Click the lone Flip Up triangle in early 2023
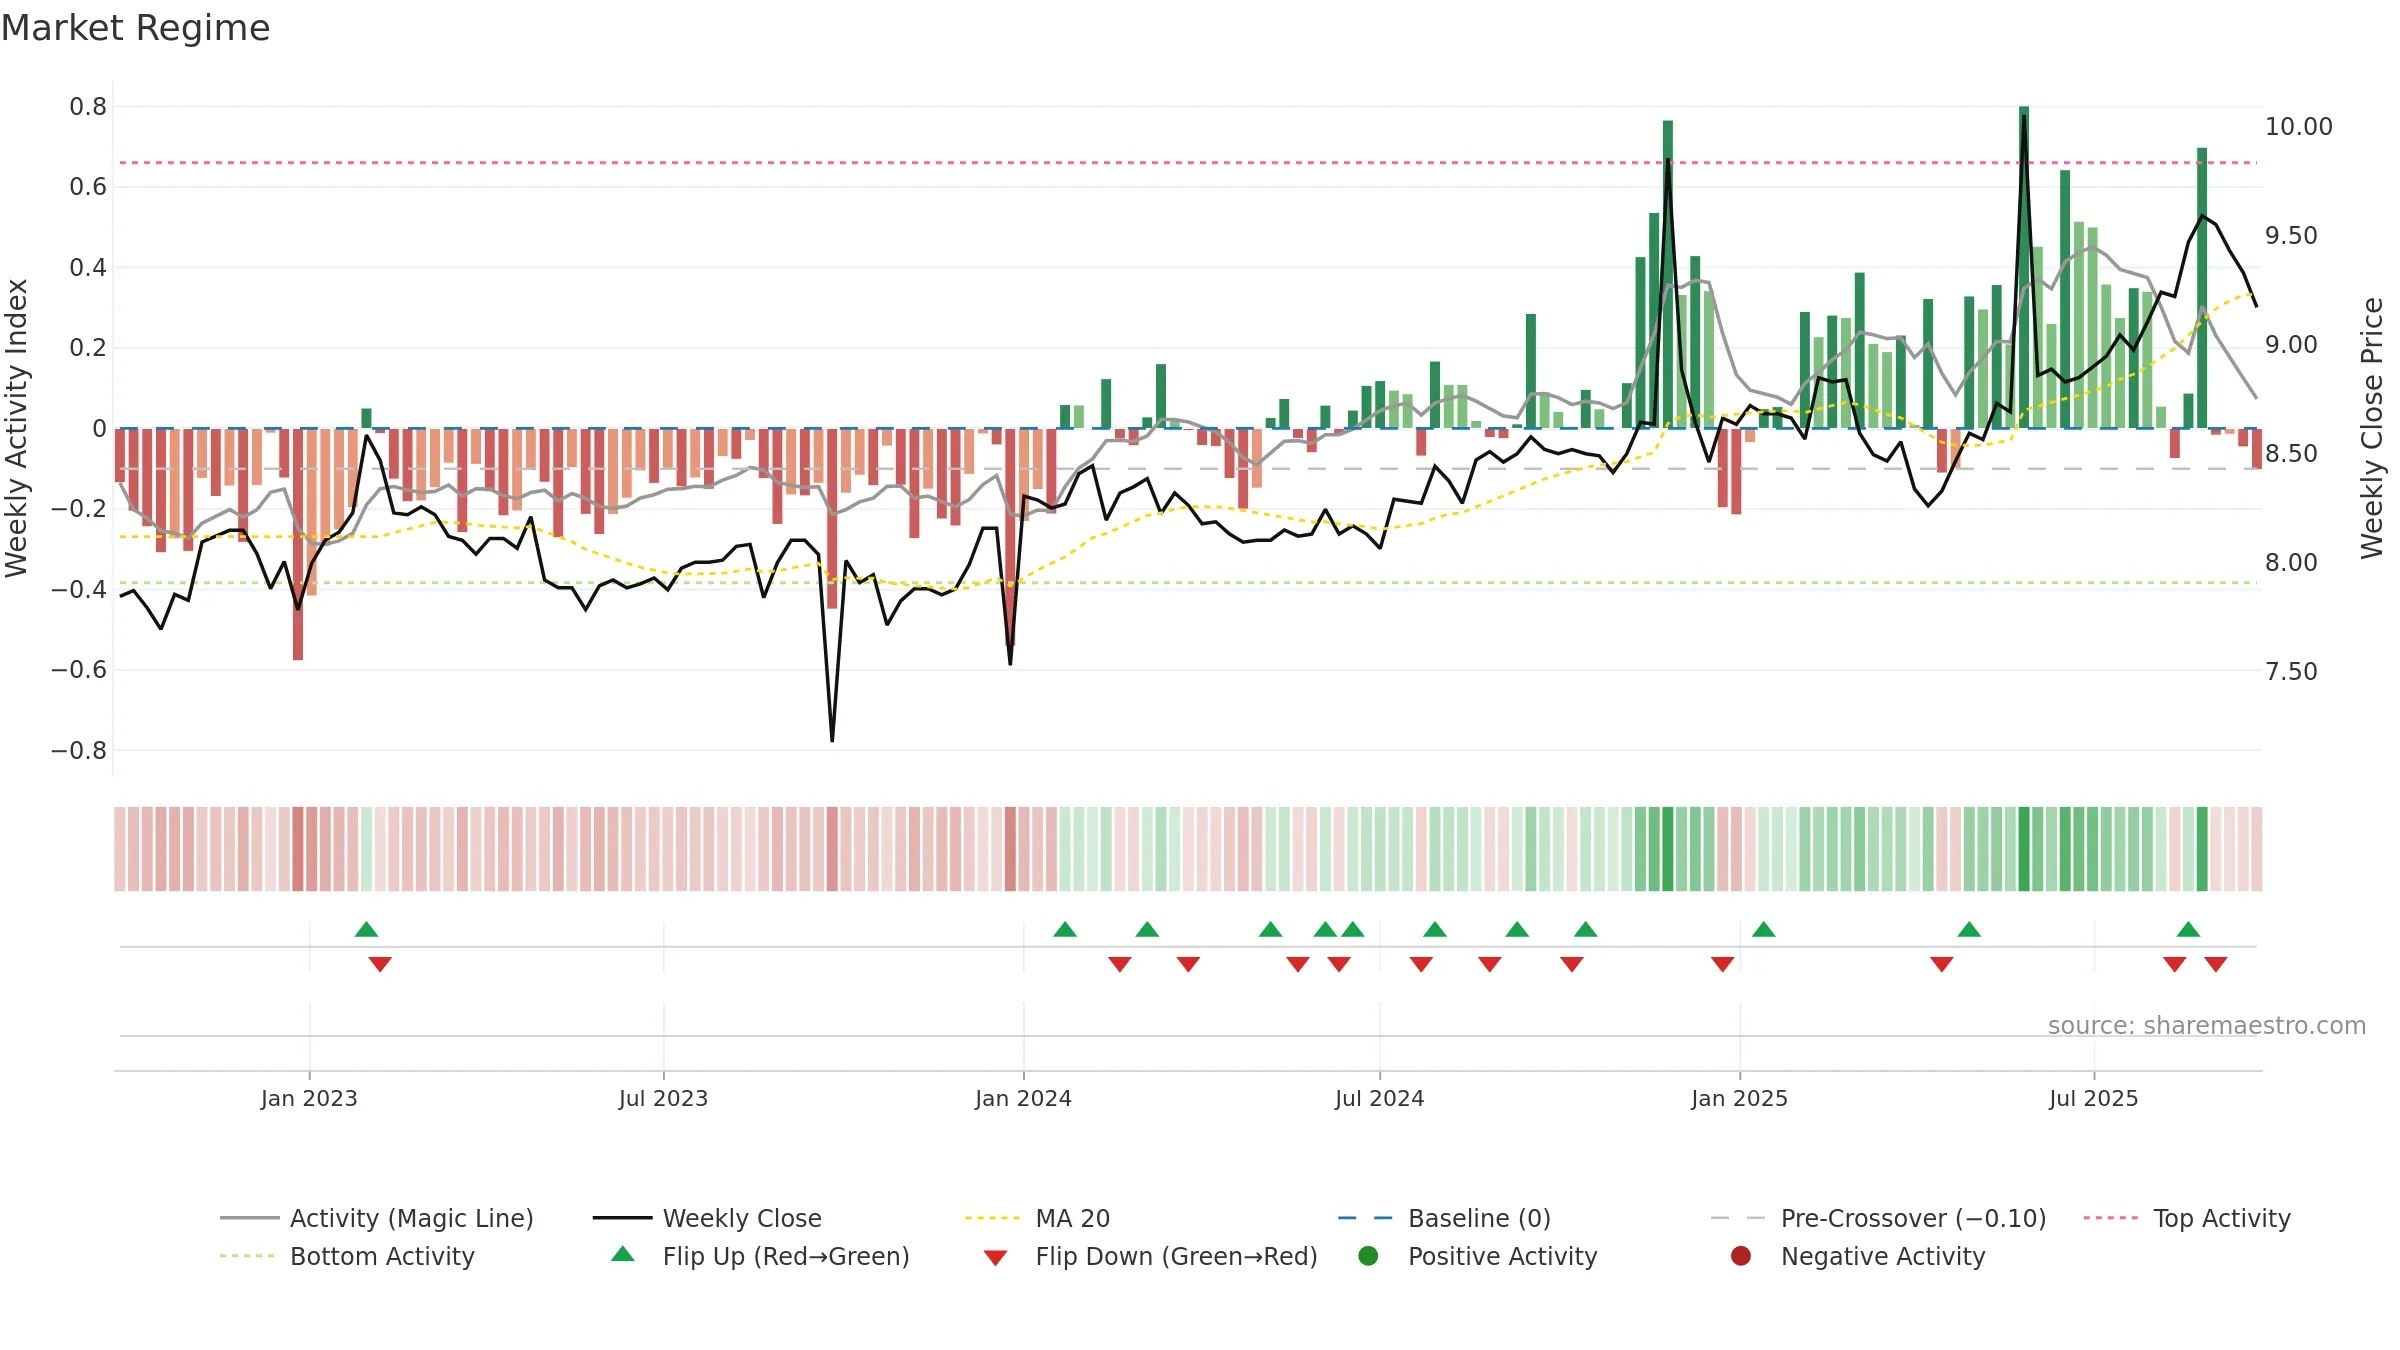The height and width of the screenshot is (1350, 2400). coord(366,929)
